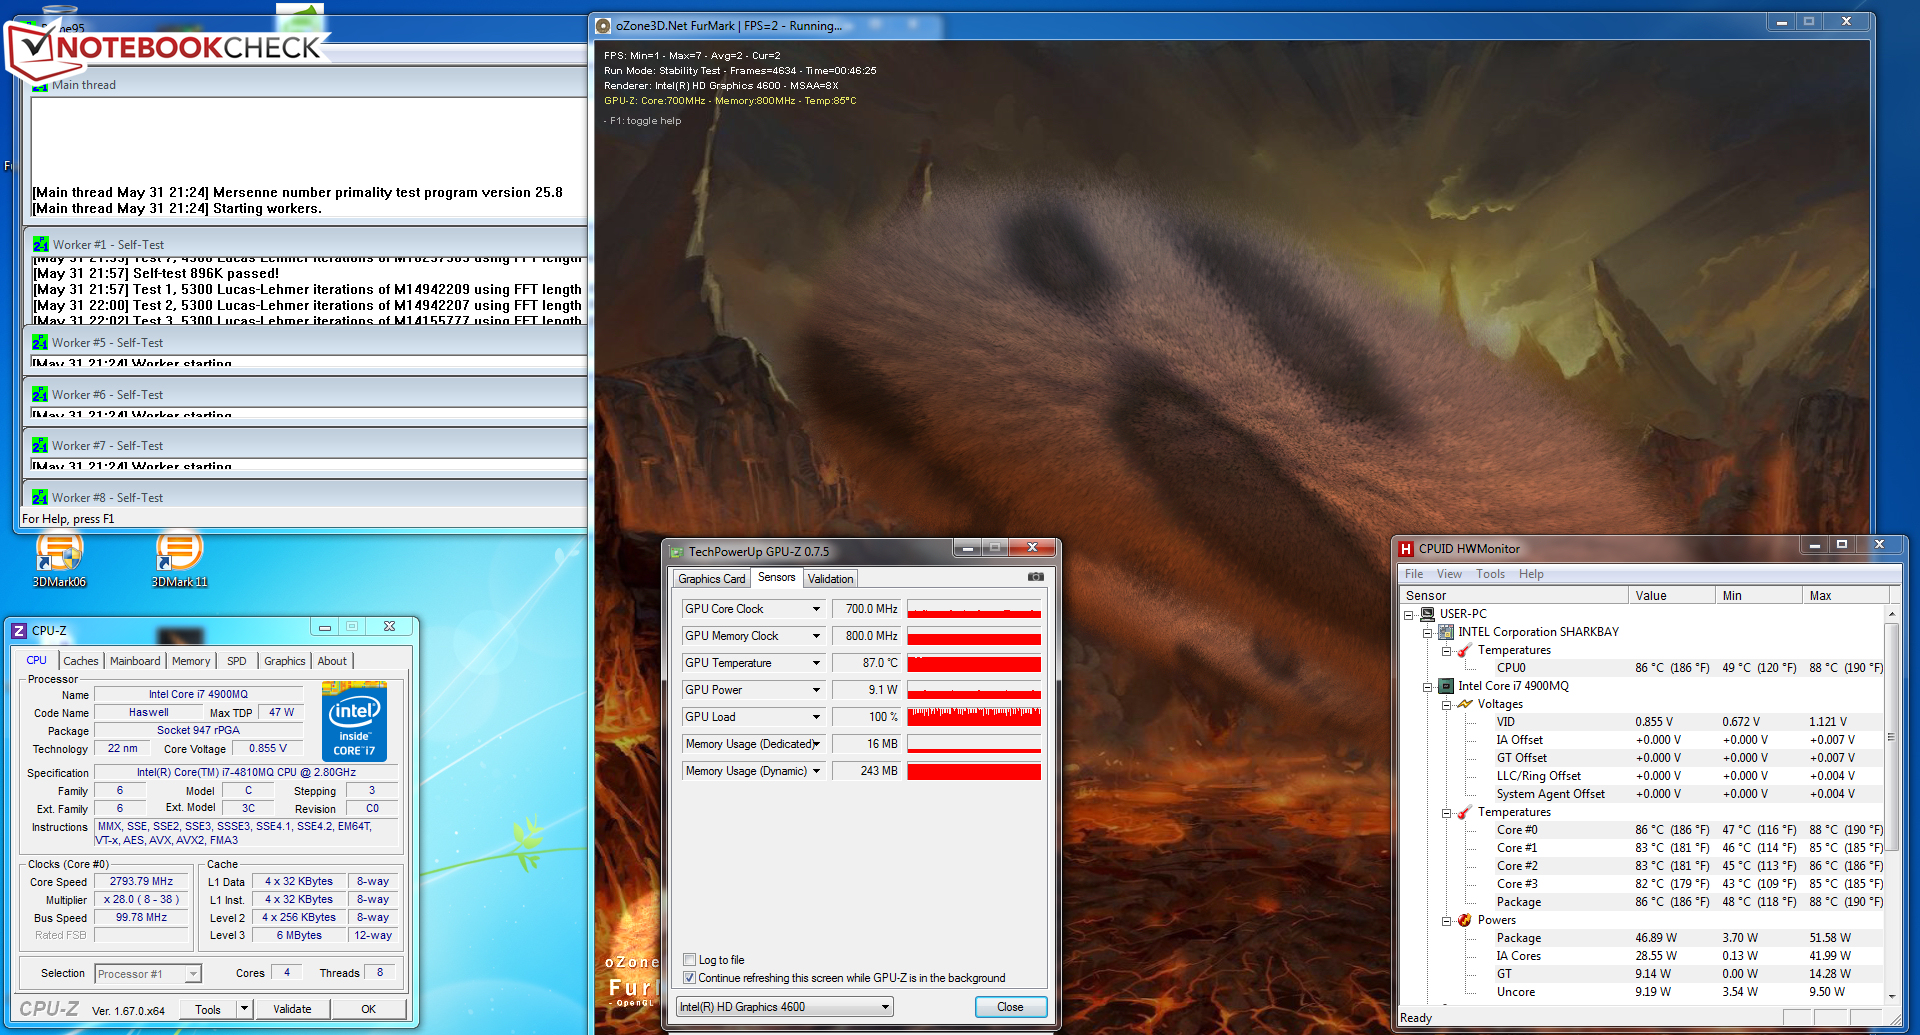
Task: Click the Voltages lightning icon in HWMonitor
Action: pyautogui.click(x=1465, y=704)
